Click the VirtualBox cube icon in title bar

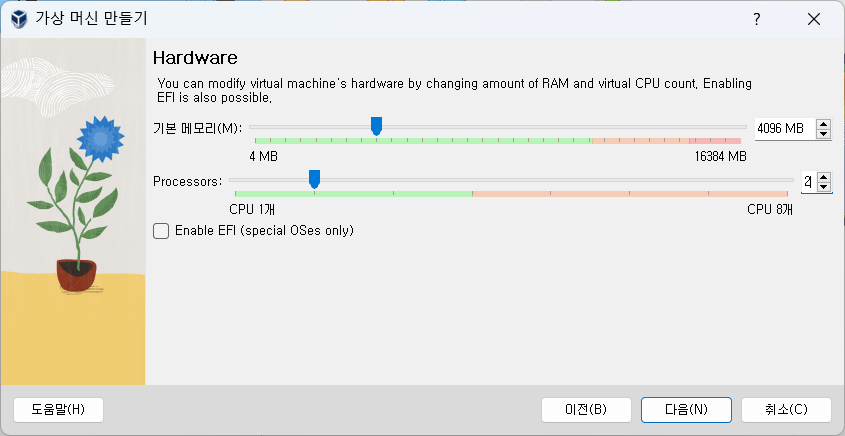(19, 19)
